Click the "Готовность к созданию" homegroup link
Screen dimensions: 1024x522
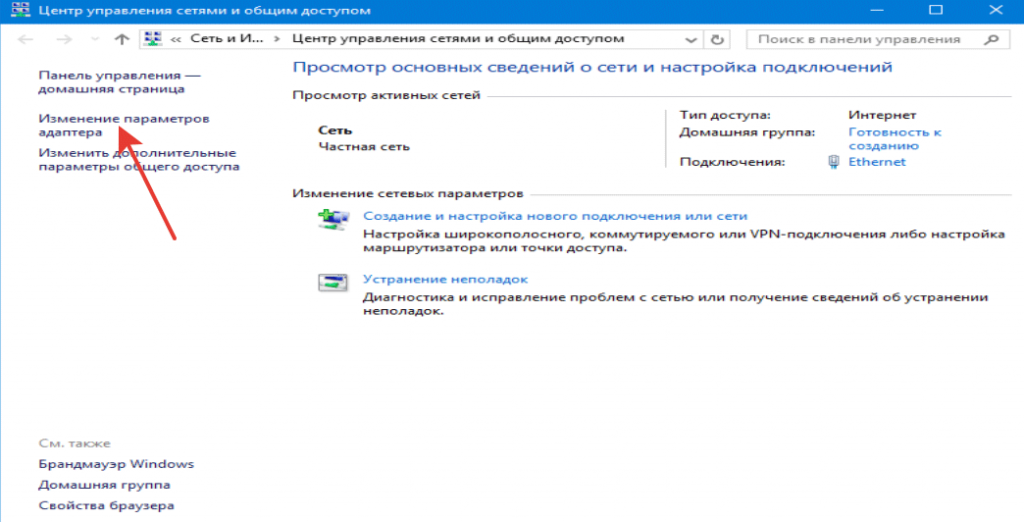pos(895,138)
